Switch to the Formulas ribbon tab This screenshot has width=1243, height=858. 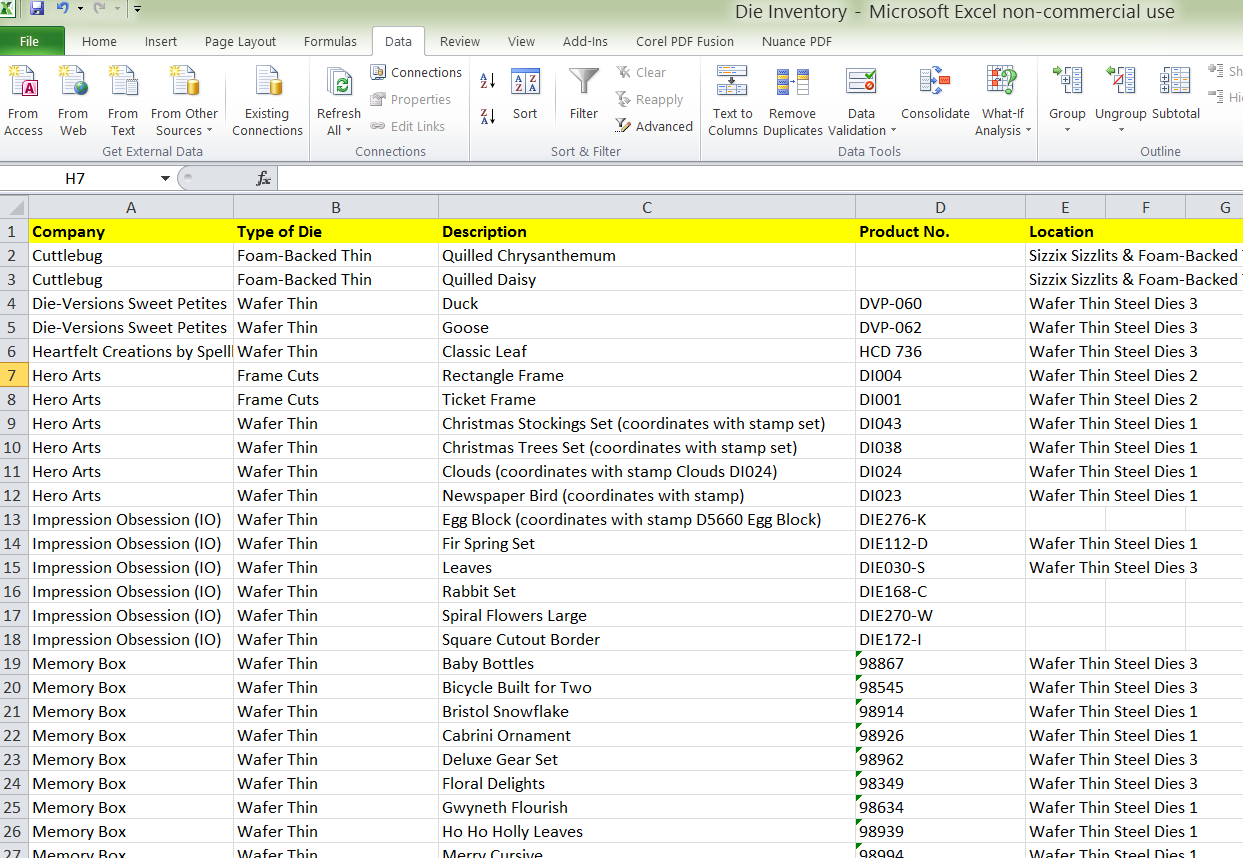(330, 41)
